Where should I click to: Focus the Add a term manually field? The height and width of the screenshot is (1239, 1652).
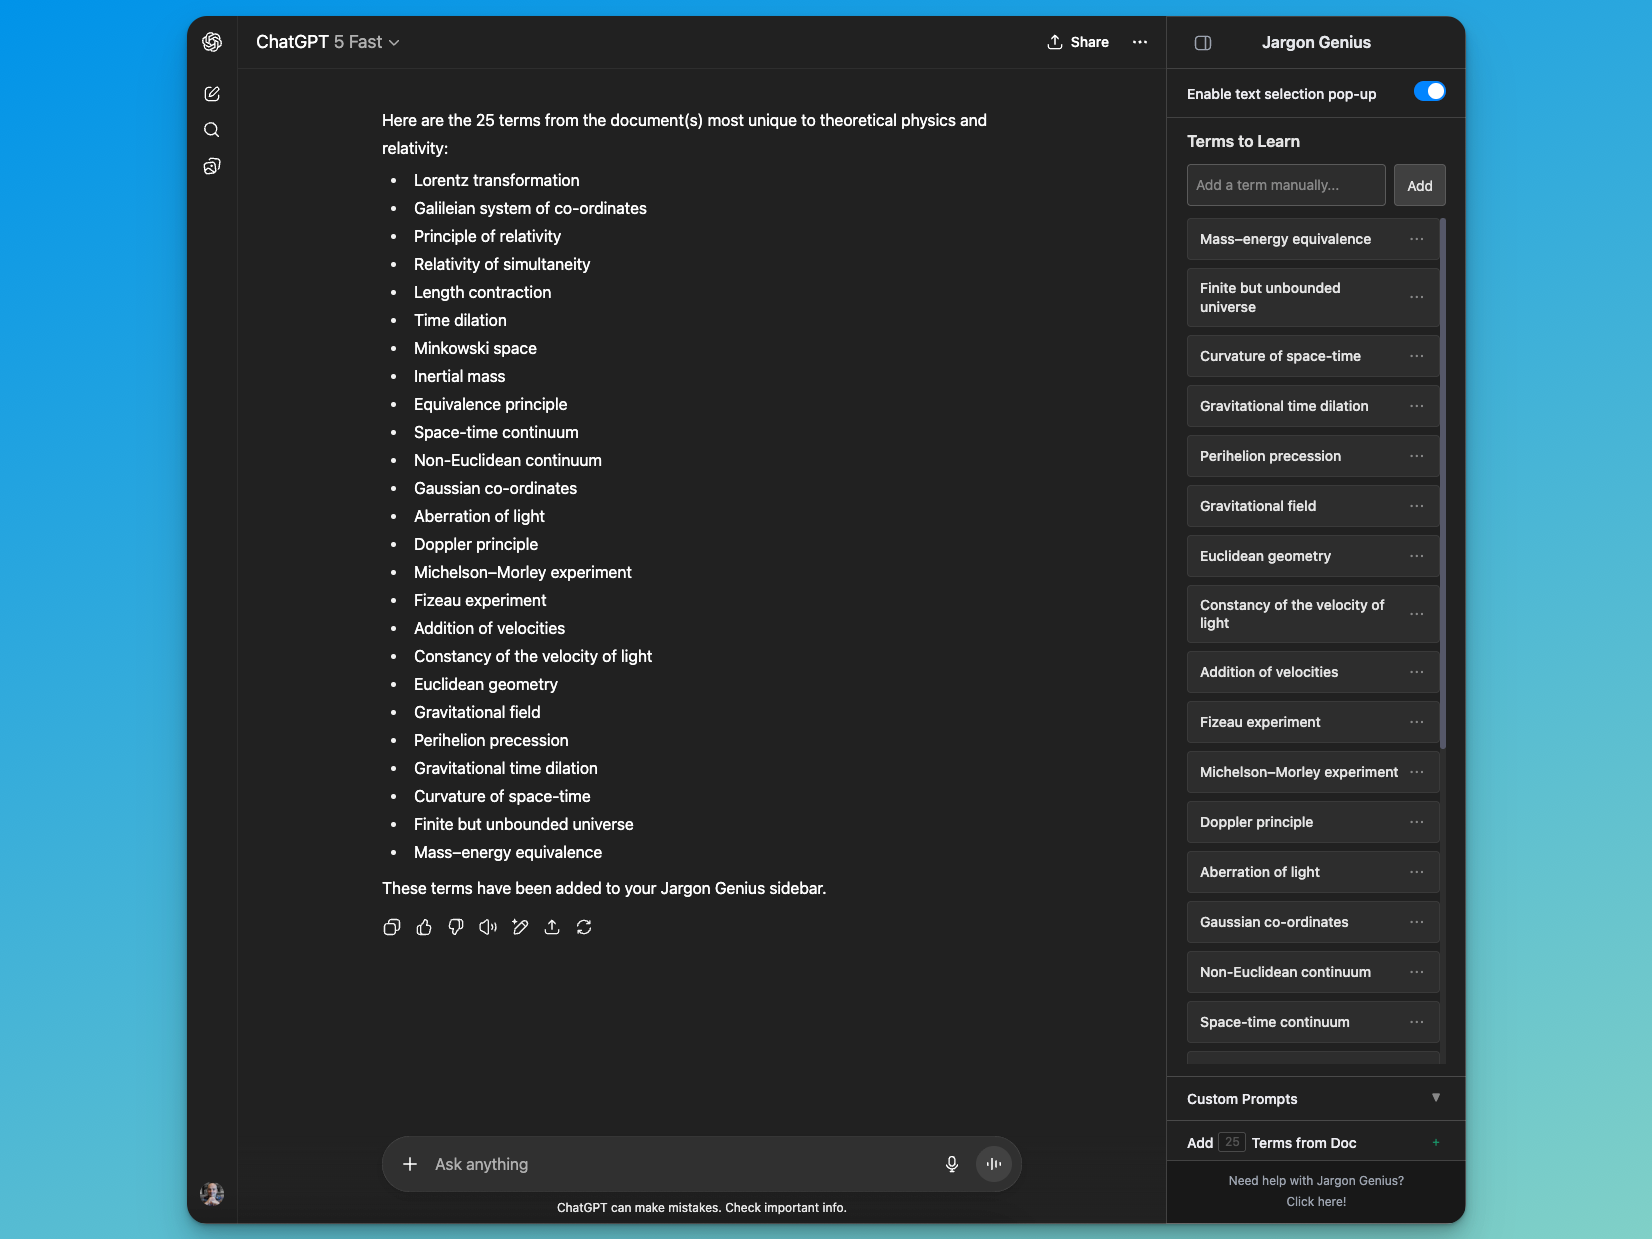(1285, 185)
